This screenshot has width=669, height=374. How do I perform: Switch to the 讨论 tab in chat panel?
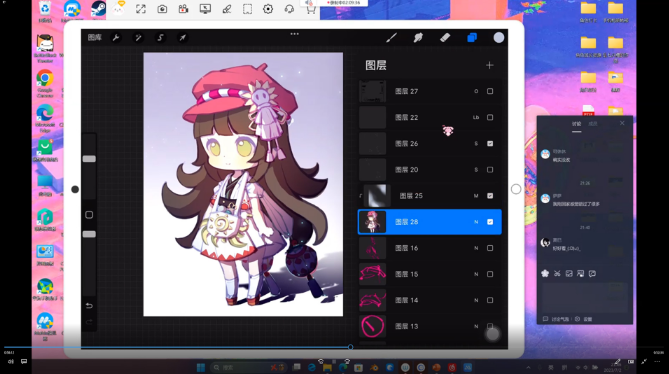point(576,124)
